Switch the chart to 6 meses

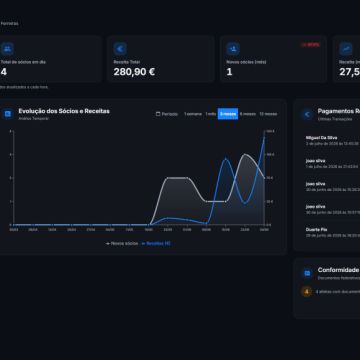[x=248, y=114]
